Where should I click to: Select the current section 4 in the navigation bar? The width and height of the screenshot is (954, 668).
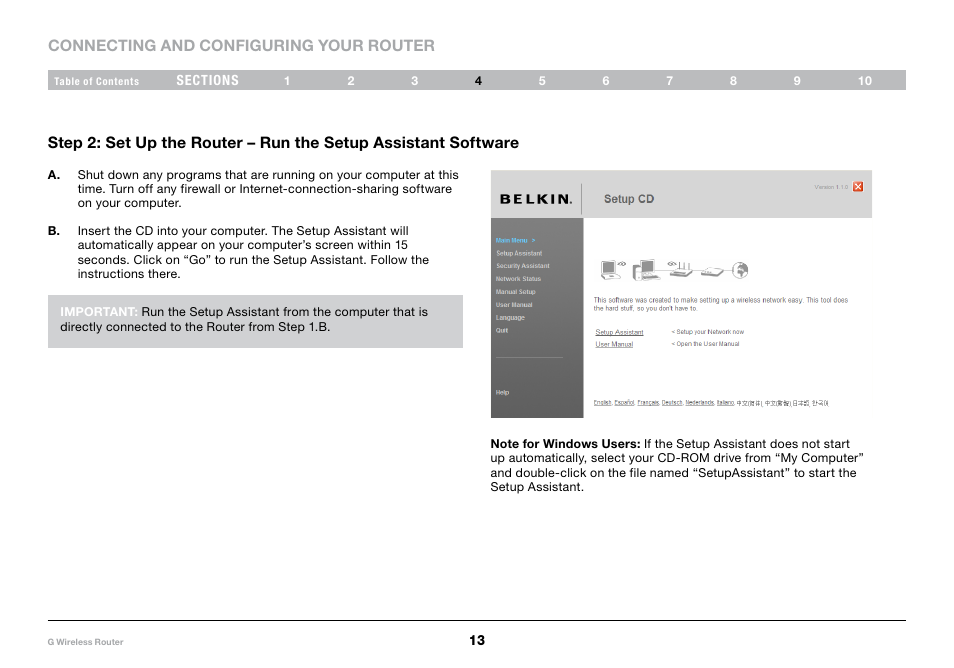478,81
